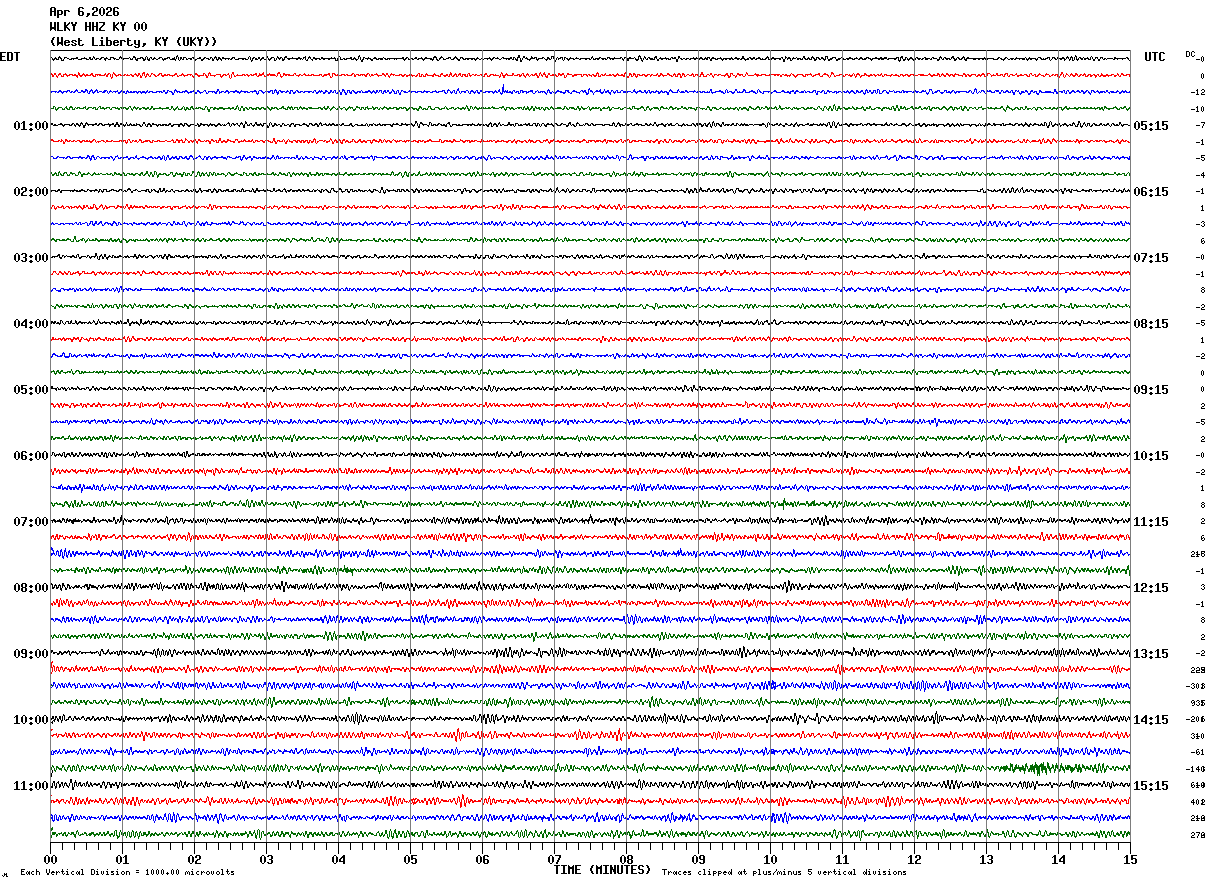Click the minute-axis tick label "09"
This screenshot has height=886, width=1210.
coord(698,859)
